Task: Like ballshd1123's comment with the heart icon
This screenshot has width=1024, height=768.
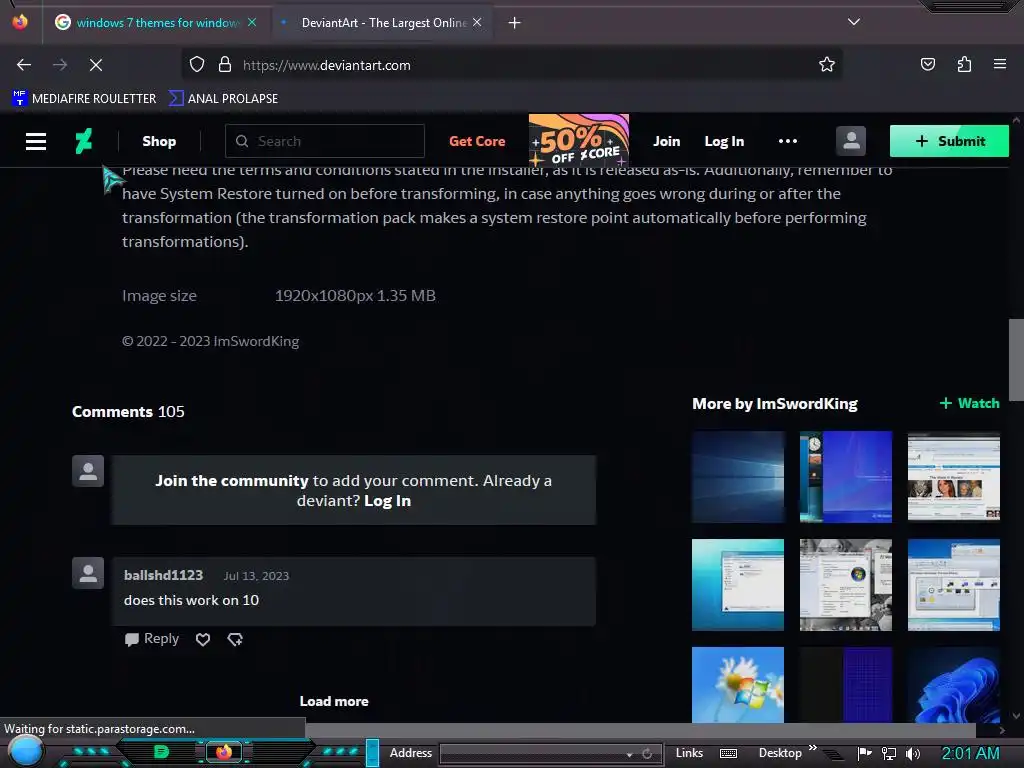Action: coord(203,639)
